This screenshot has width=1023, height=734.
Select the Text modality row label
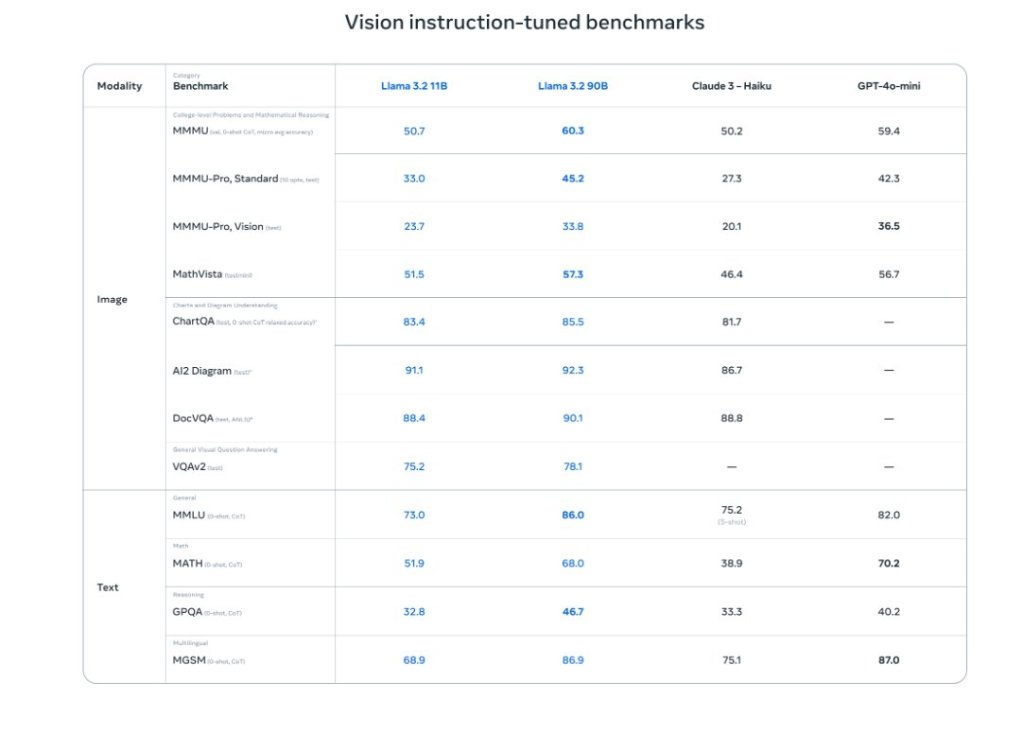tap(108, 587)
